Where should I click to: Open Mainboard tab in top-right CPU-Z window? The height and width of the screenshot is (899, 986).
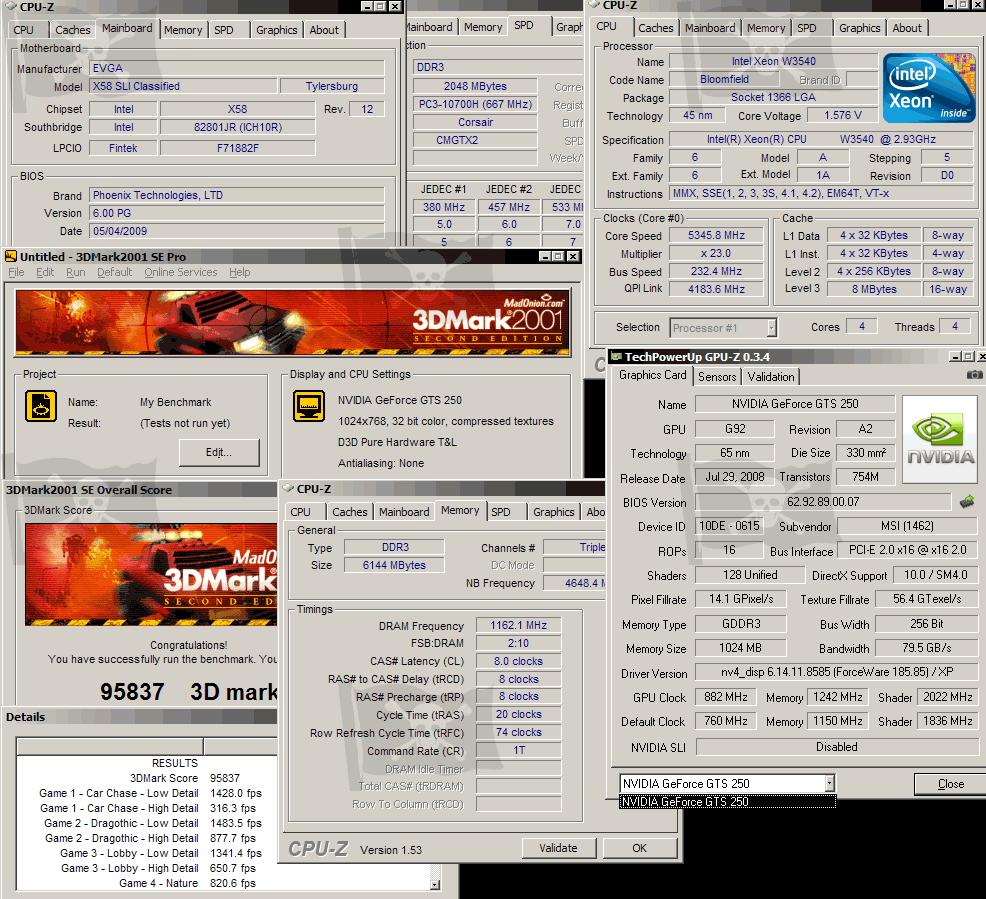(710, 28)
